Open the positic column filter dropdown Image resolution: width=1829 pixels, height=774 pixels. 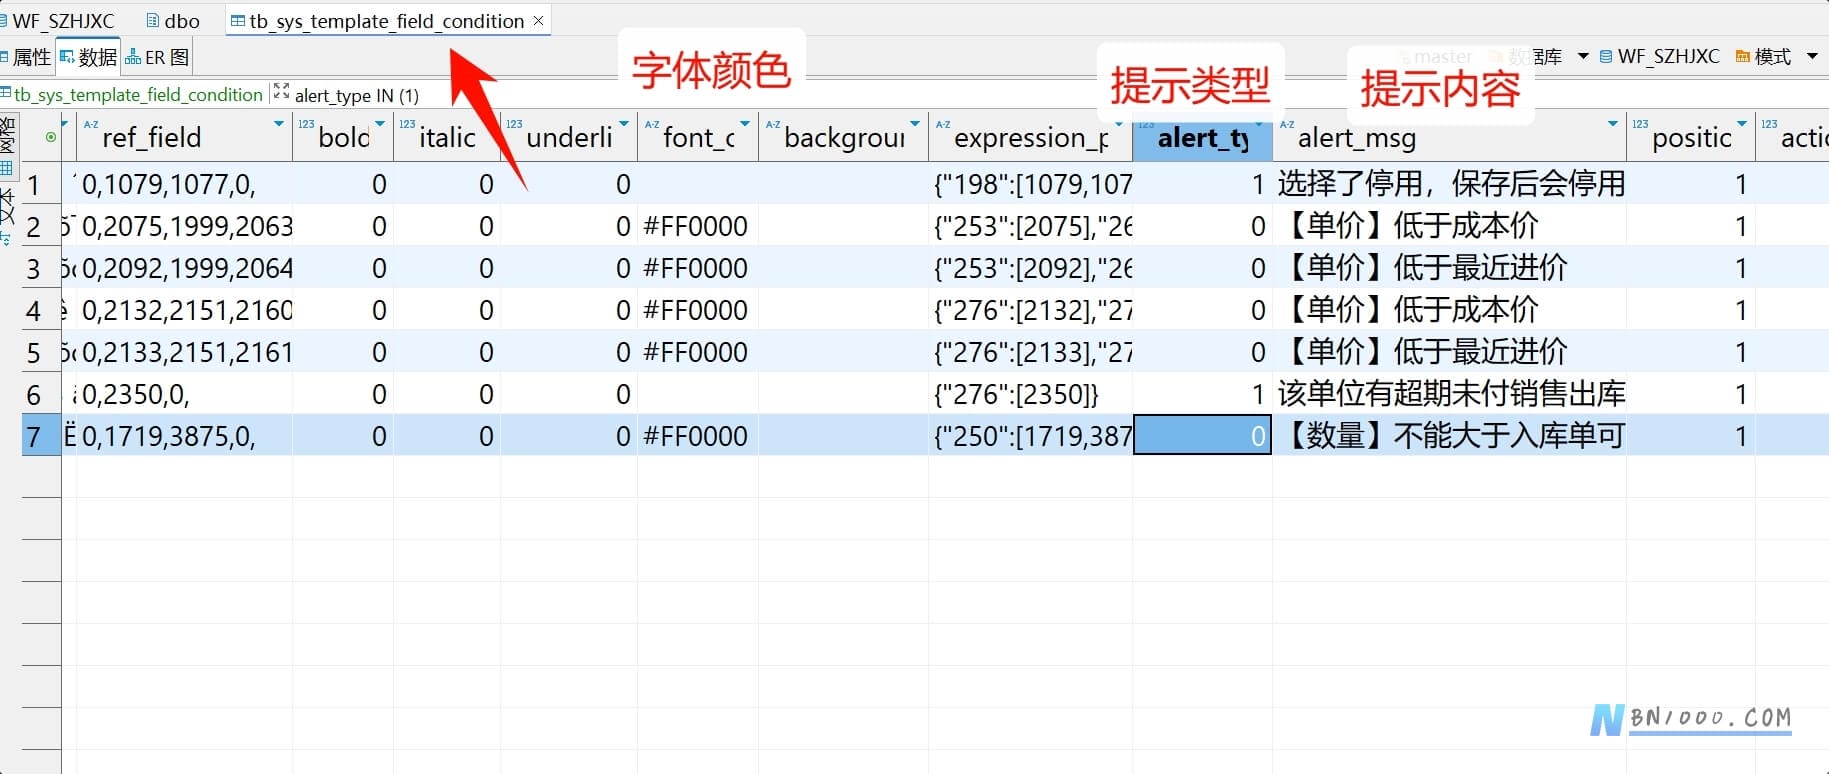[1742, 124]
